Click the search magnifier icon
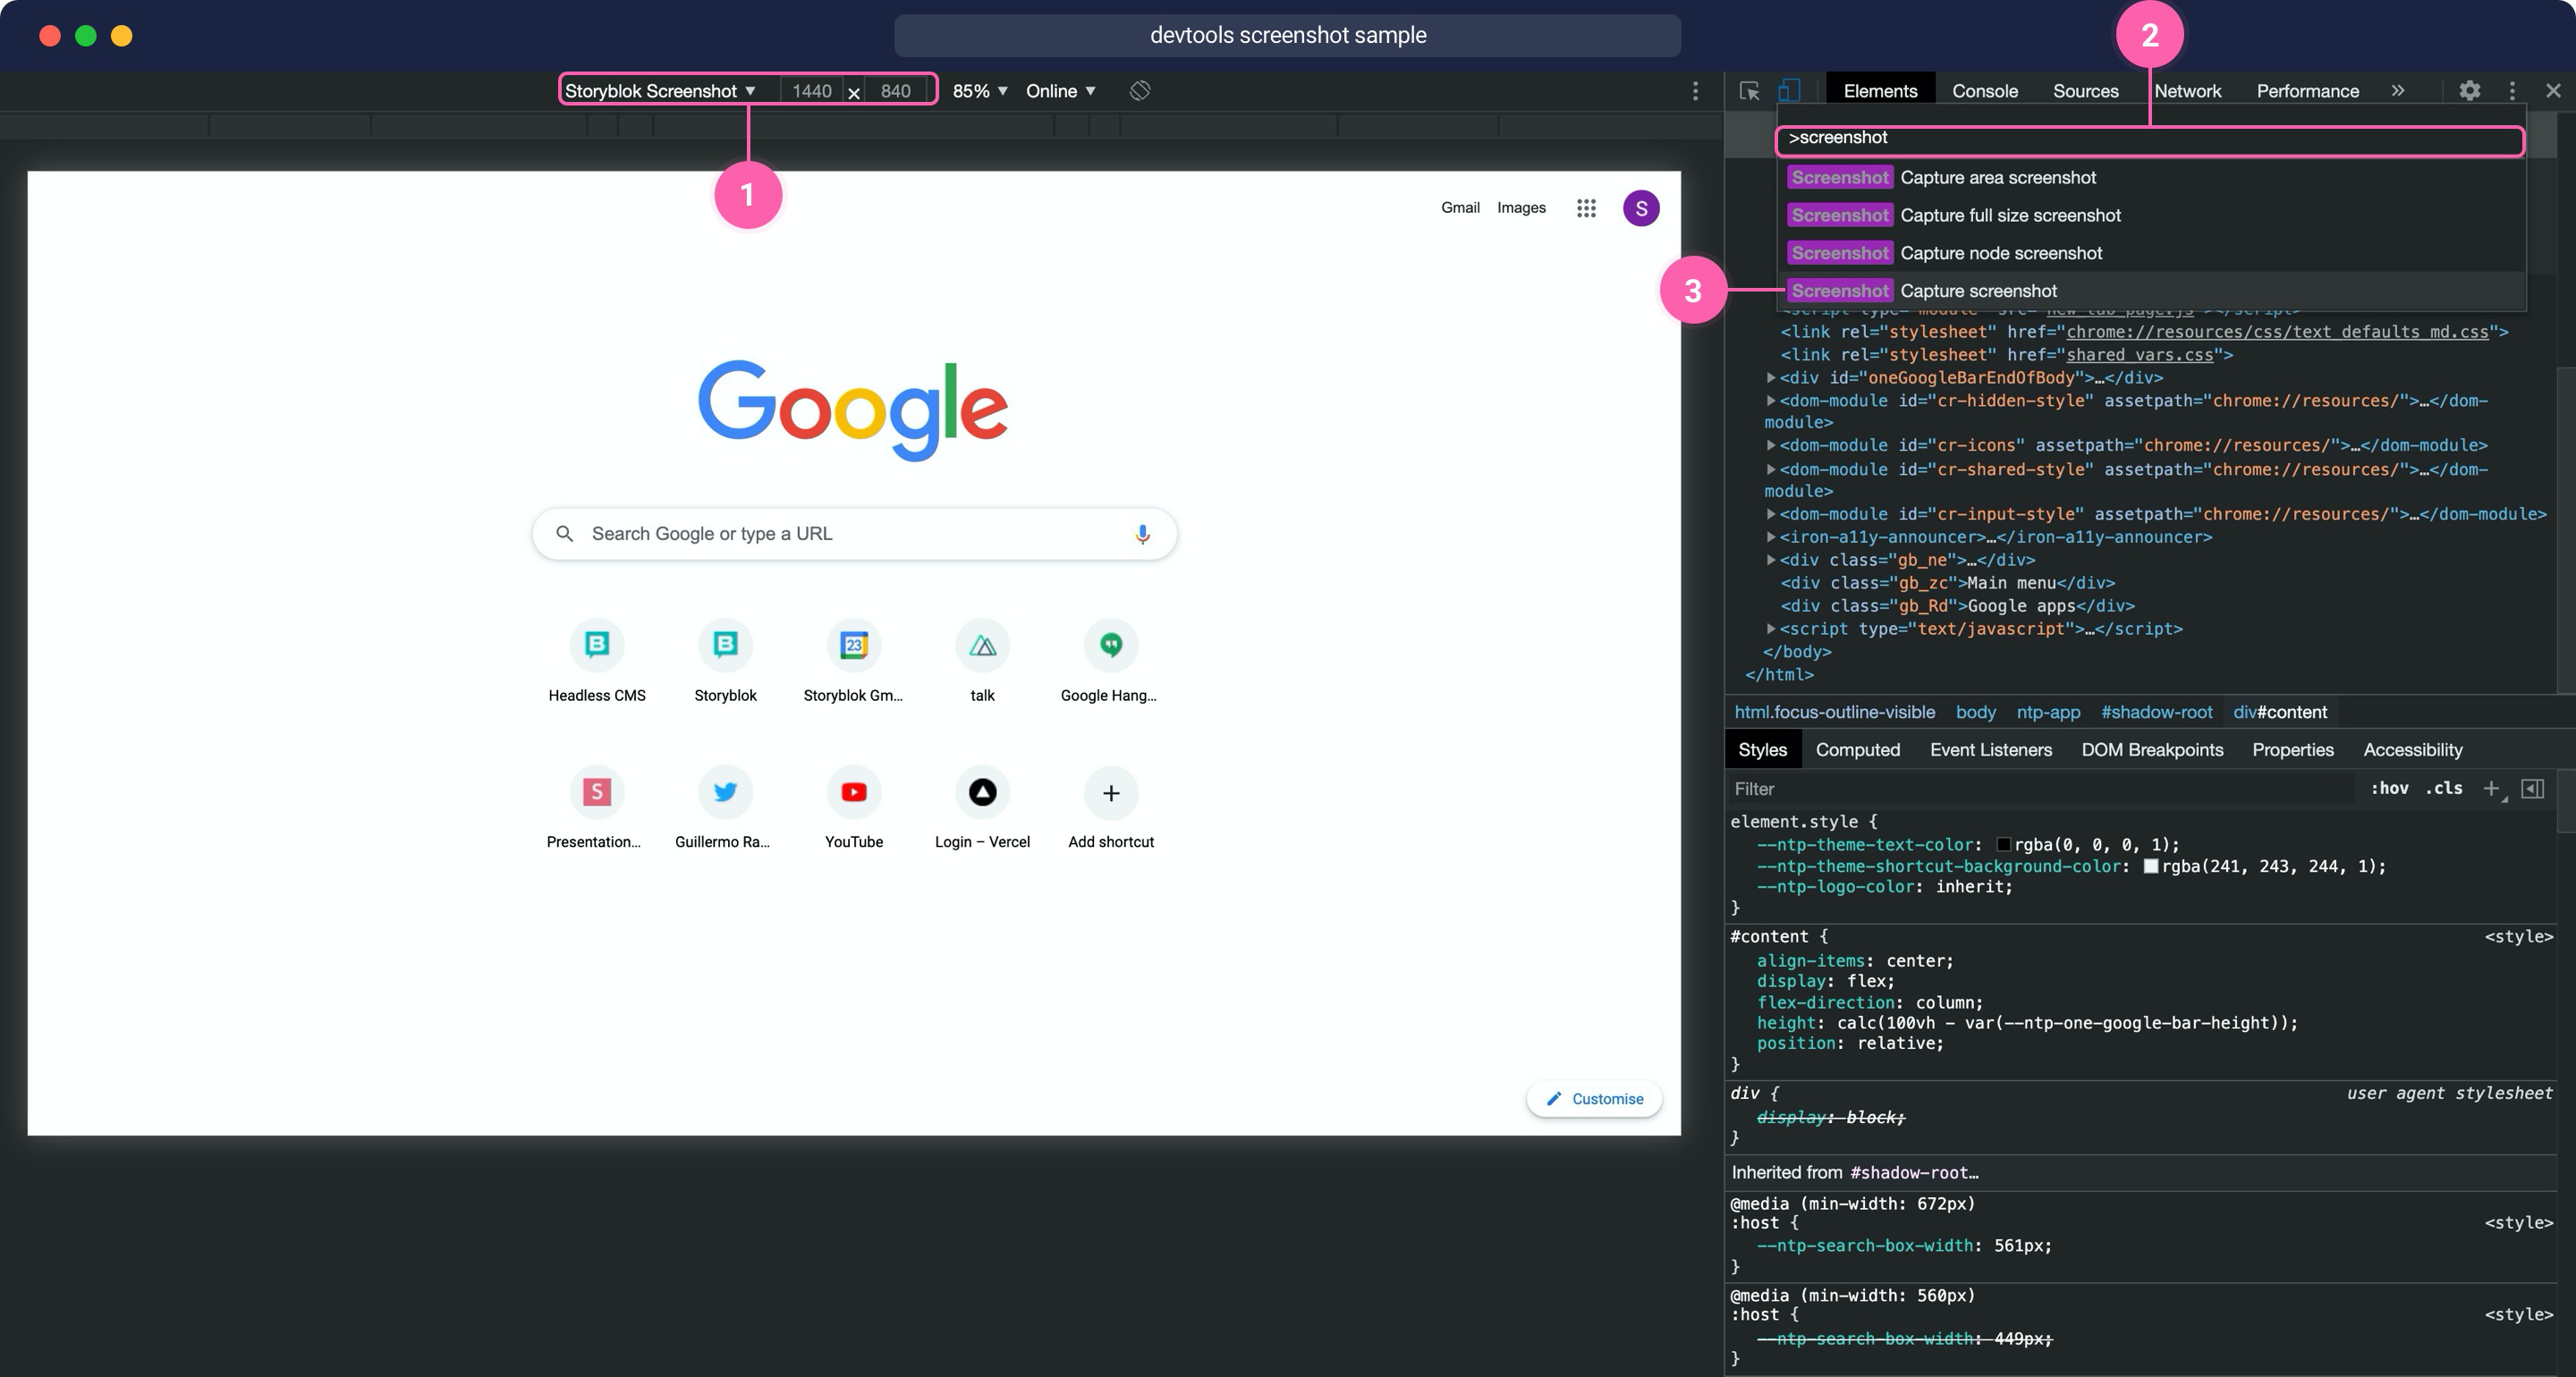This screenshot has height=1377, width=2576. [x=565, y=534]
